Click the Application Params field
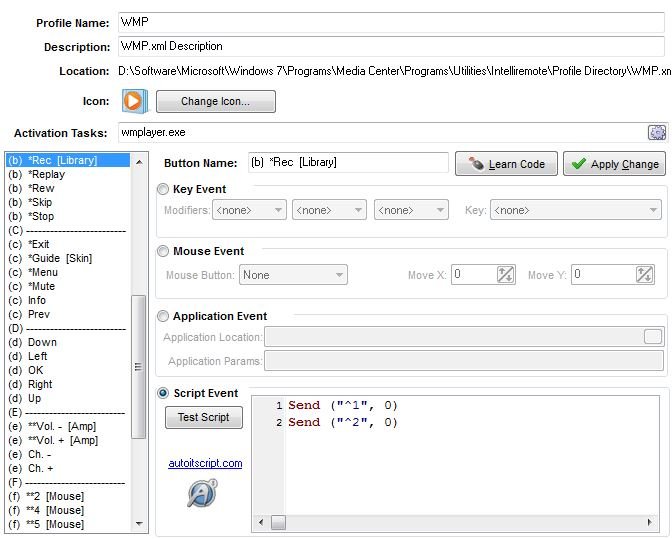Image resolution: width=672 pixels, height=539 pixels. (x=464, y=360)
